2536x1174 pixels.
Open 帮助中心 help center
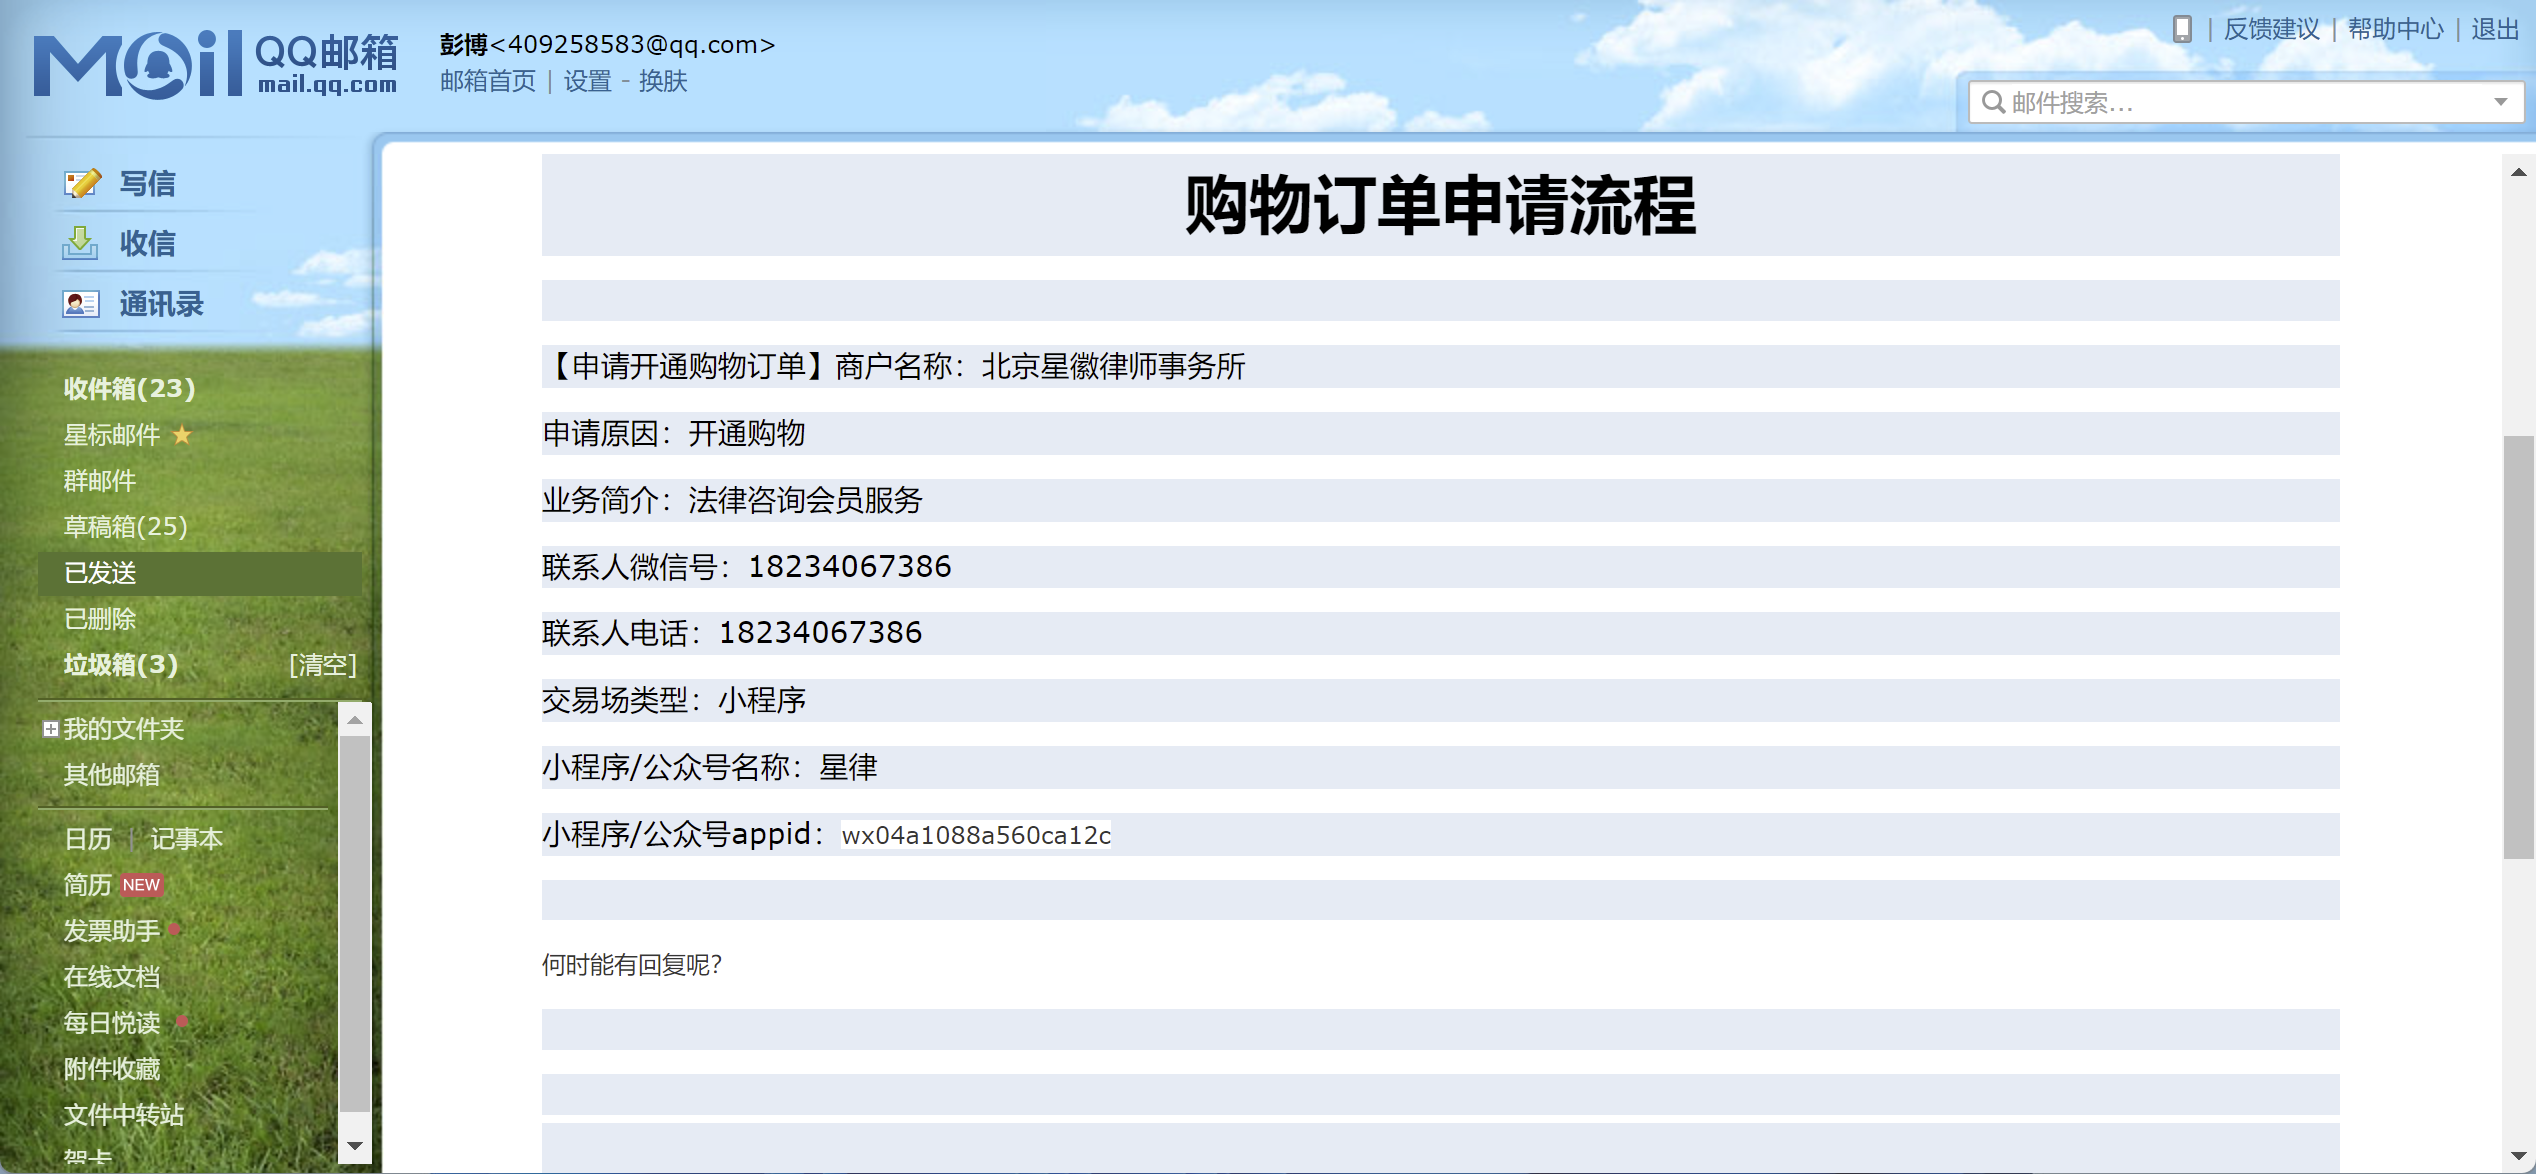click(2395, 29)
